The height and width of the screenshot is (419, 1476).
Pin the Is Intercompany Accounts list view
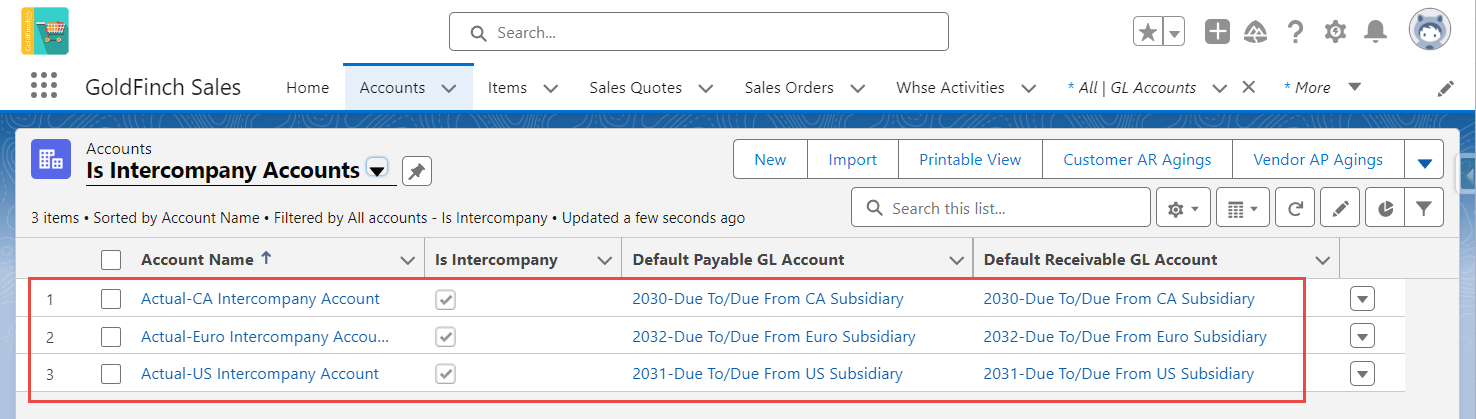pos(417,172)
